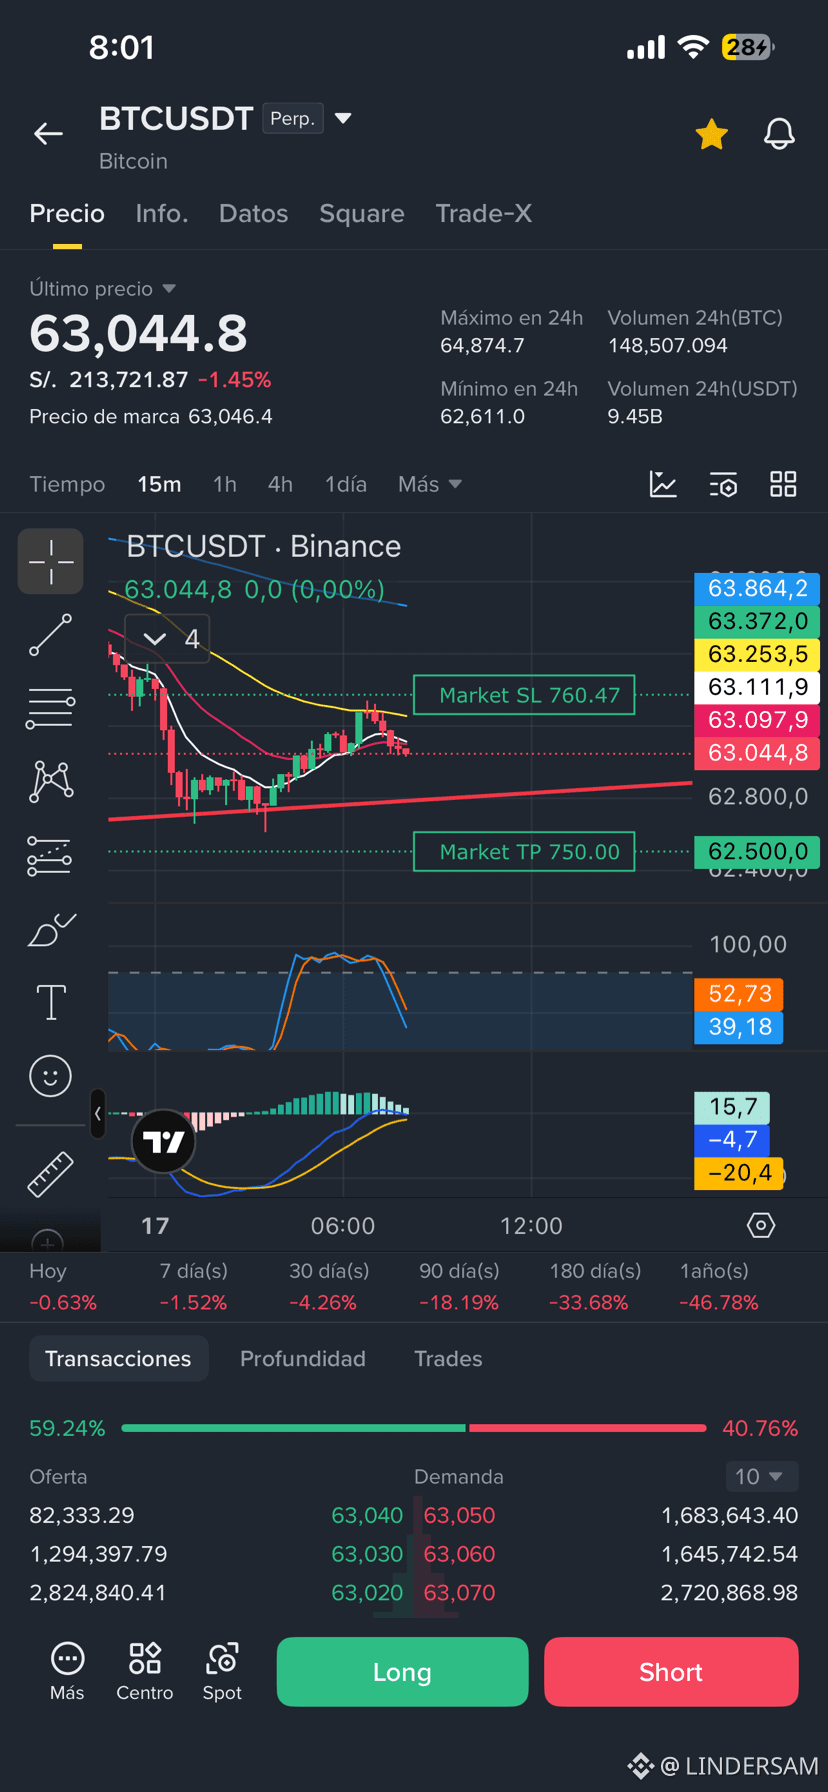Click the TradingView logo
This screenshot has width=828, height=1792.
point(163,1141)
